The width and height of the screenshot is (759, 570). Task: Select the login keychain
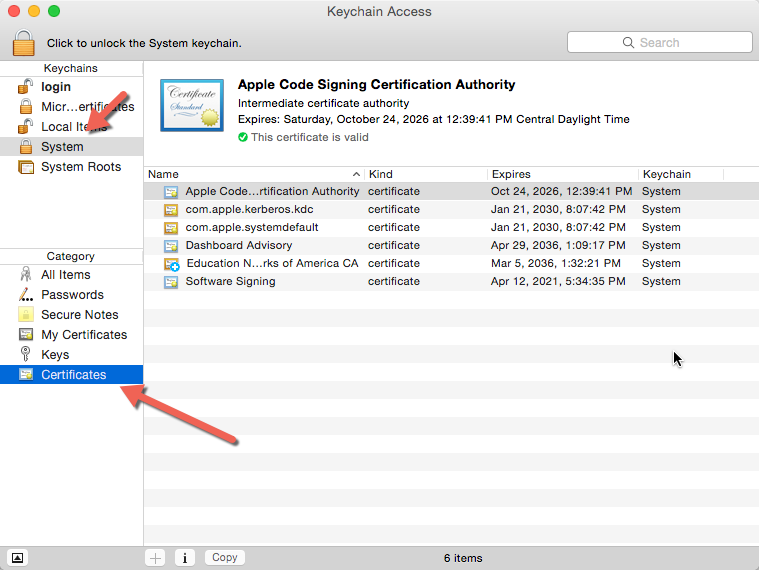tap(72, 87)
